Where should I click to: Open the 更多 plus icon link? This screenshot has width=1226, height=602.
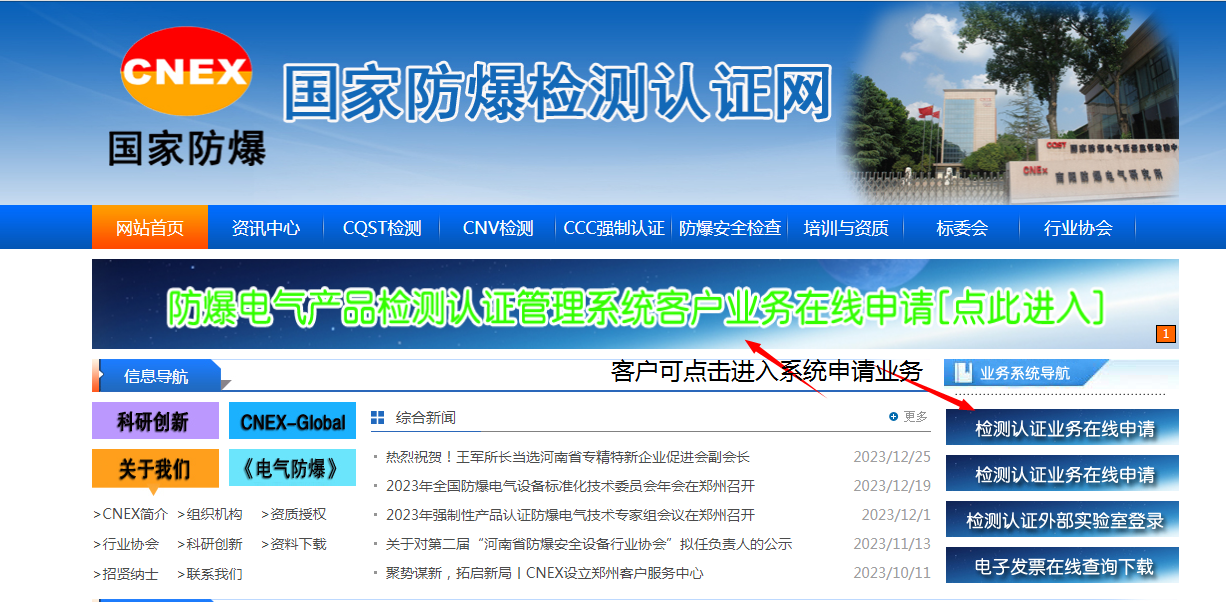[x=908, y=417]
